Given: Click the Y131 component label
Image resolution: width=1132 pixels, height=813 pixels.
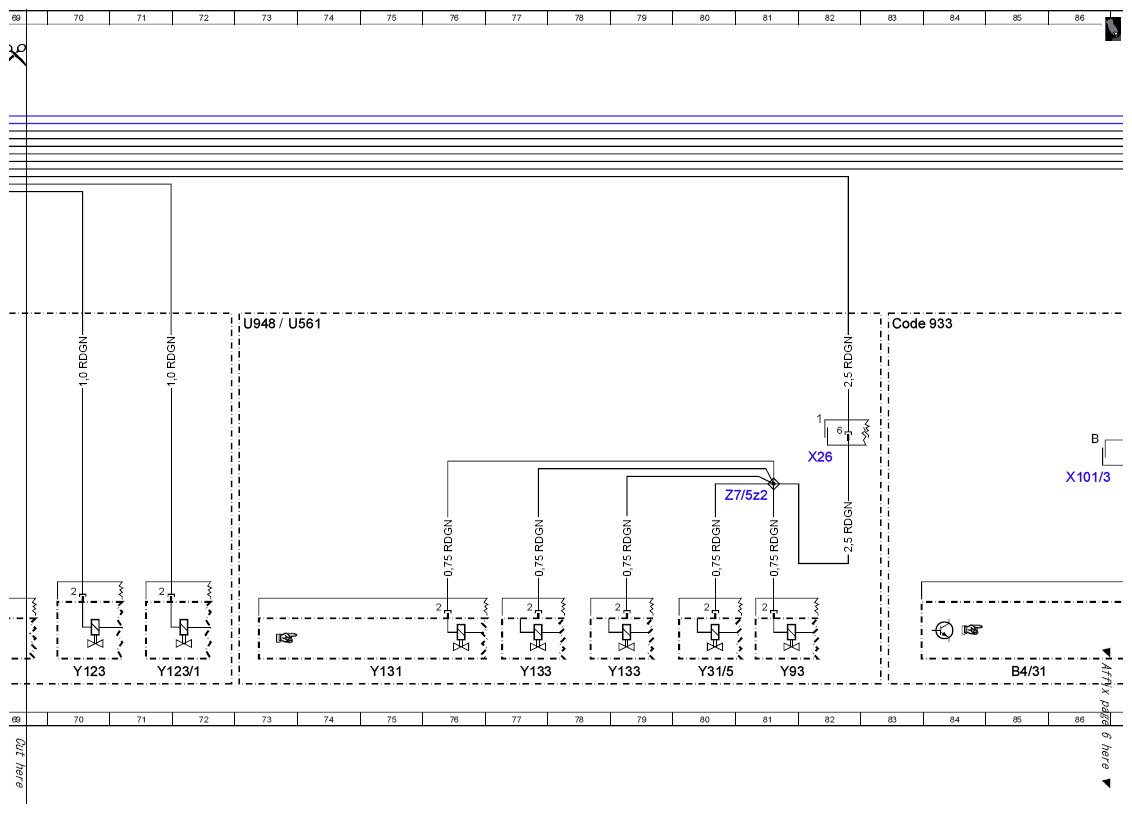Looking at the screenshot, I should [x=386, y=671].
